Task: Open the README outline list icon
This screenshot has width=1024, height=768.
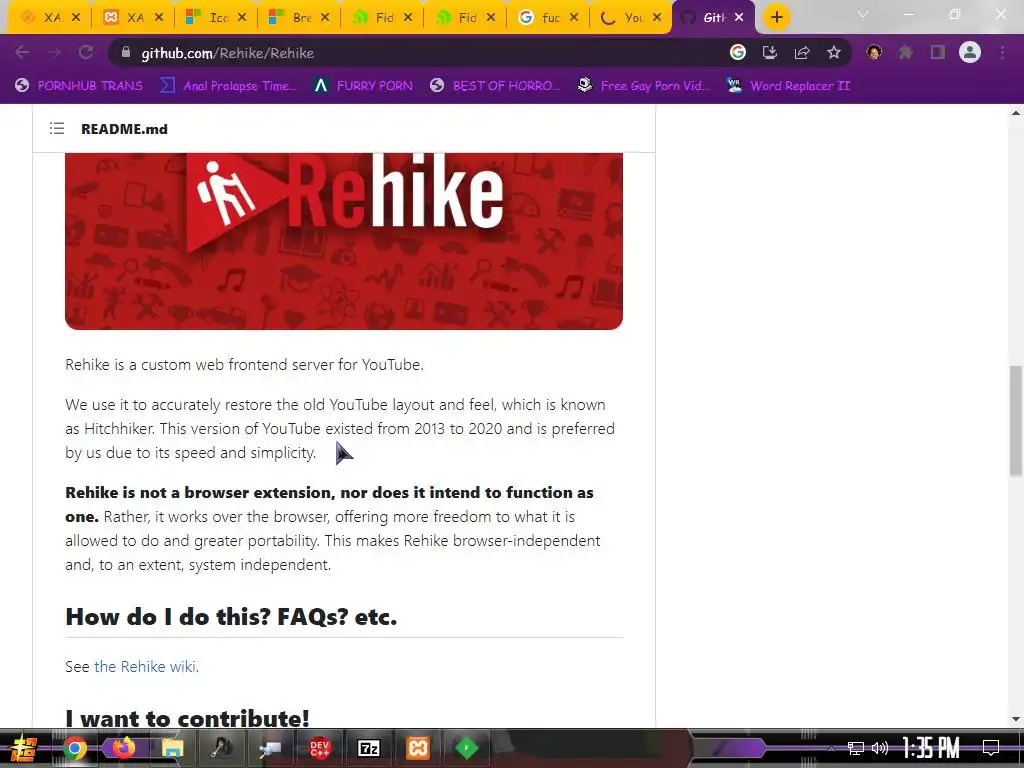Action: [x=57, y=129]
